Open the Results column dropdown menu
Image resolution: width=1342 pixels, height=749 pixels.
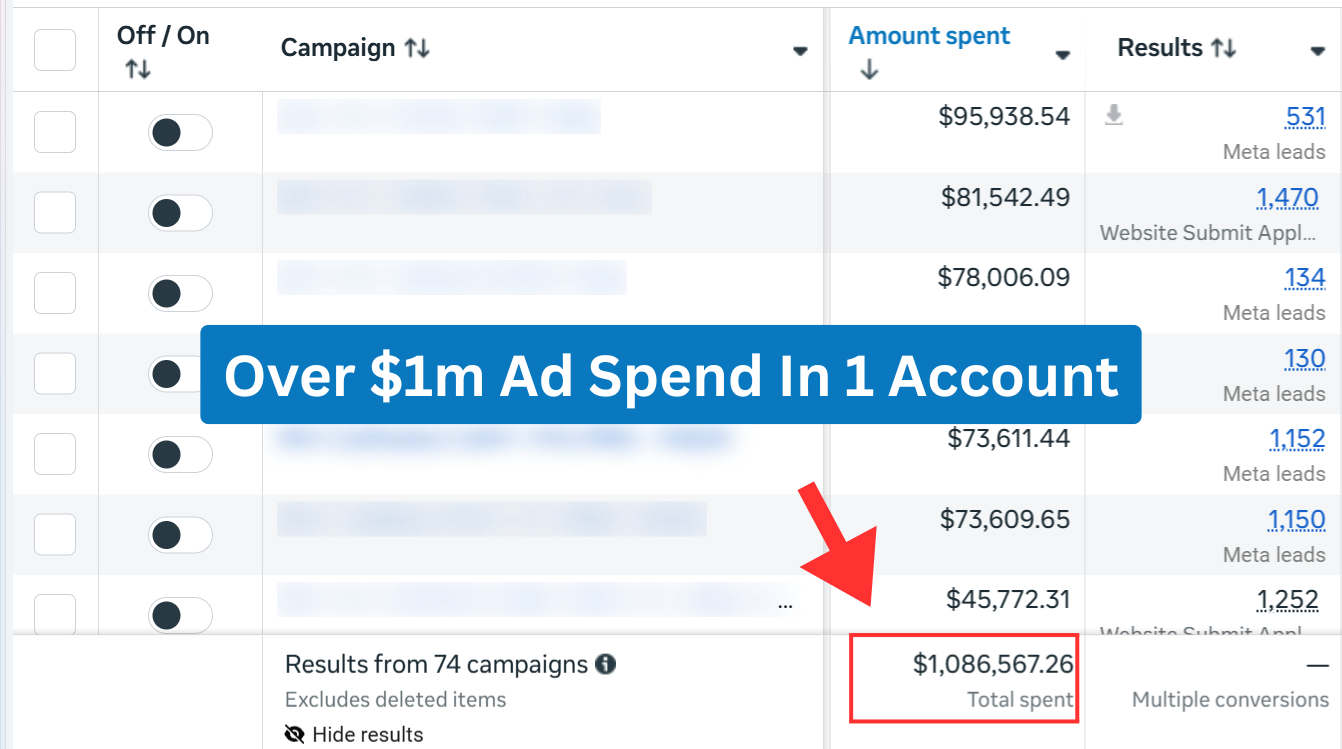(x=1318, y=51)
